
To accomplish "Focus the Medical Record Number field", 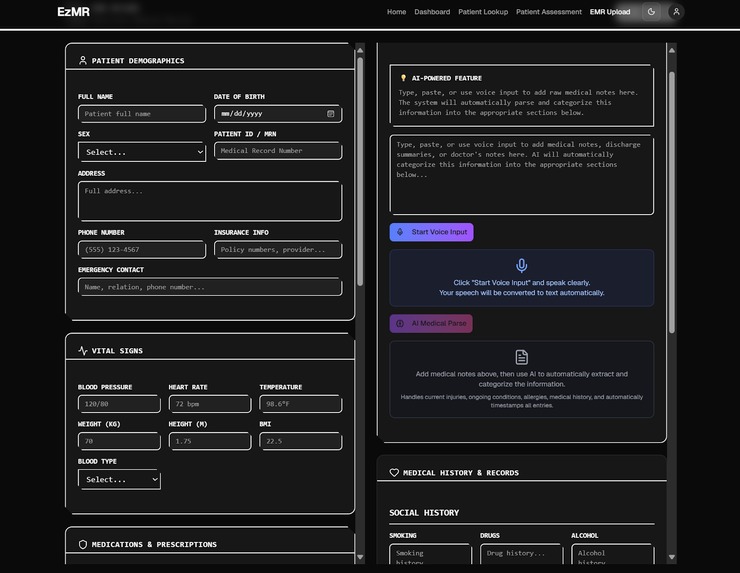I will pos(278,151).
